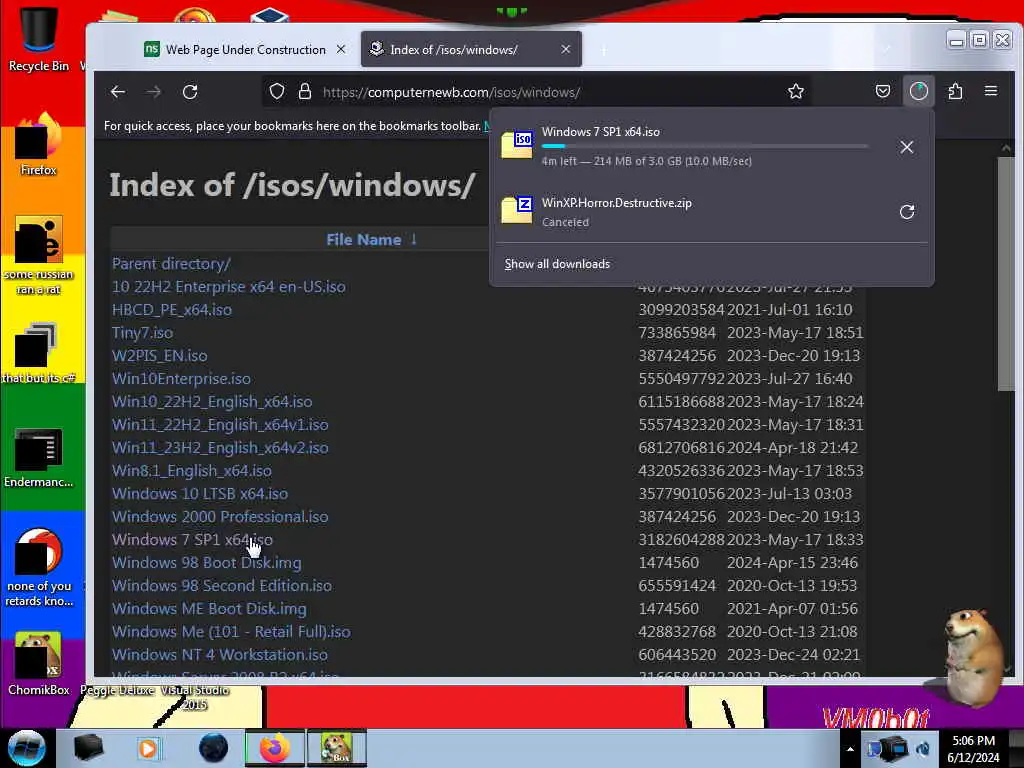Screen dimensions: 1024x768
Task: Open the Firefox desktop shortcut
Action: coord(39,144)
